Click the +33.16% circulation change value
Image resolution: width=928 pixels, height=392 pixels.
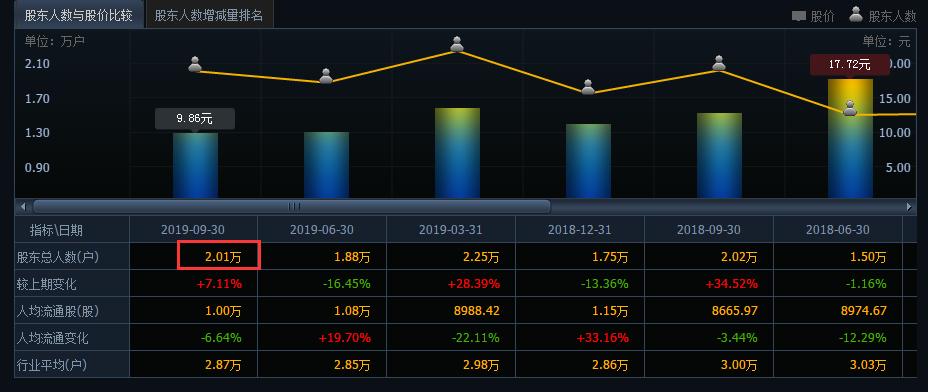click(x=602, y=339)
